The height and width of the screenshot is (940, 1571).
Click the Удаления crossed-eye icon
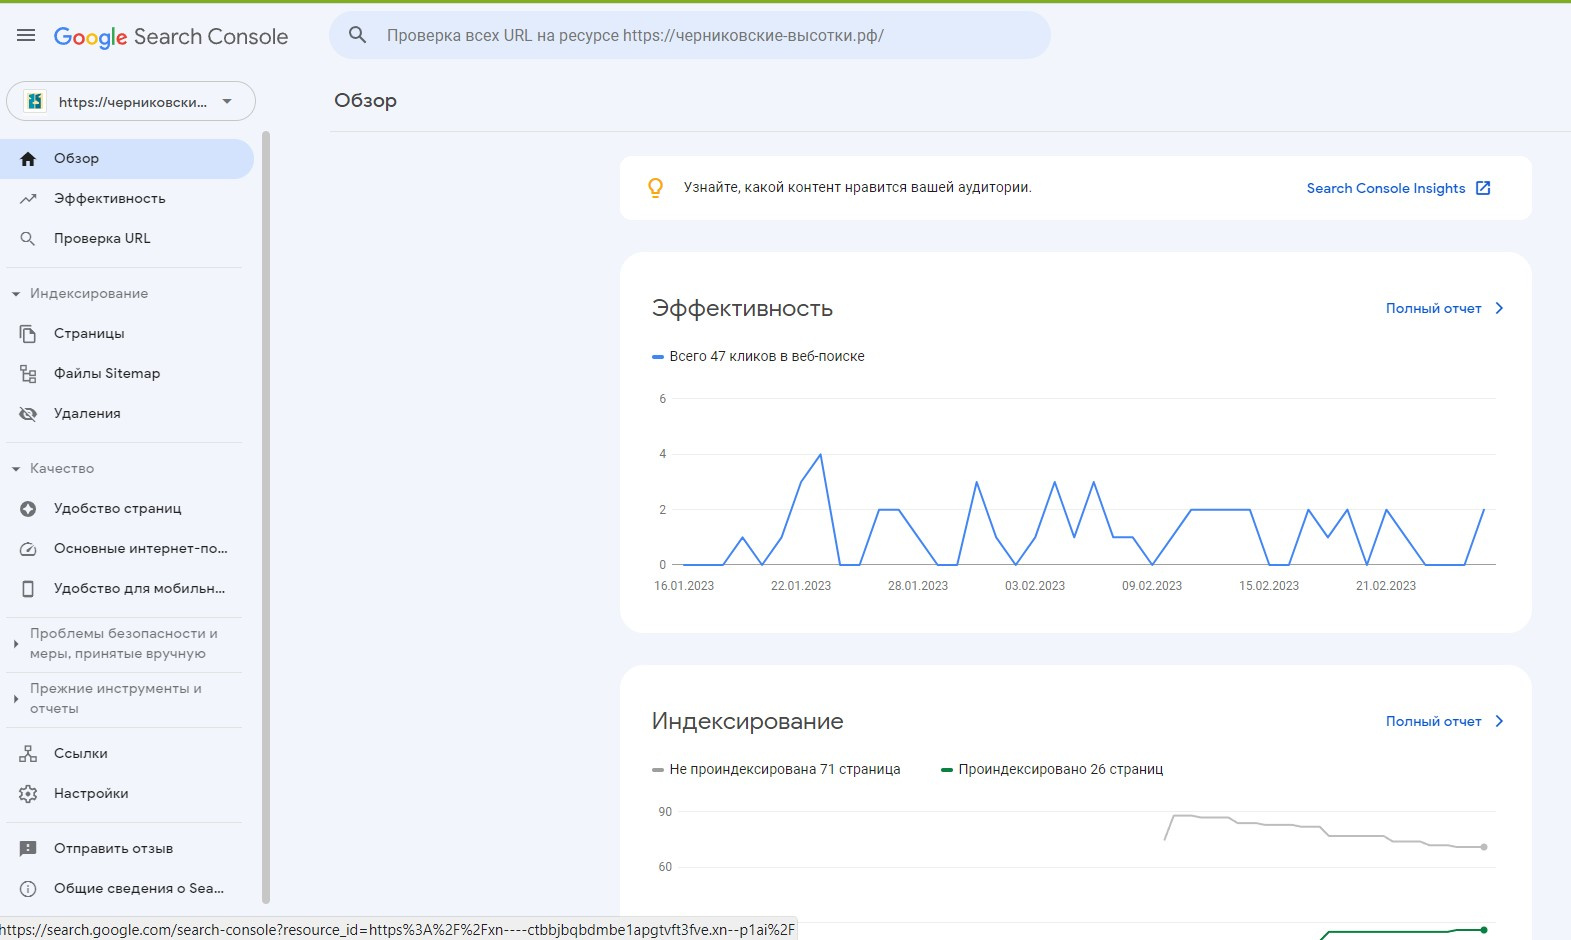(x=28, y=414)
